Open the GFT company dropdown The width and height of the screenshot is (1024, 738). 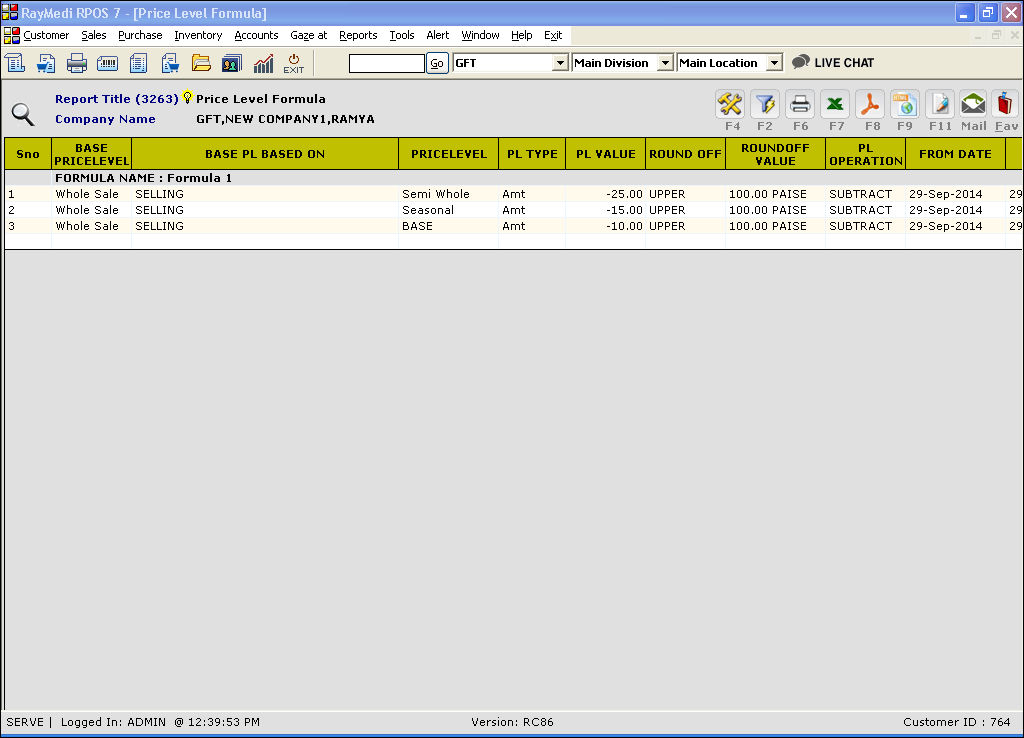pyautogui.click(x=560, y=63)
